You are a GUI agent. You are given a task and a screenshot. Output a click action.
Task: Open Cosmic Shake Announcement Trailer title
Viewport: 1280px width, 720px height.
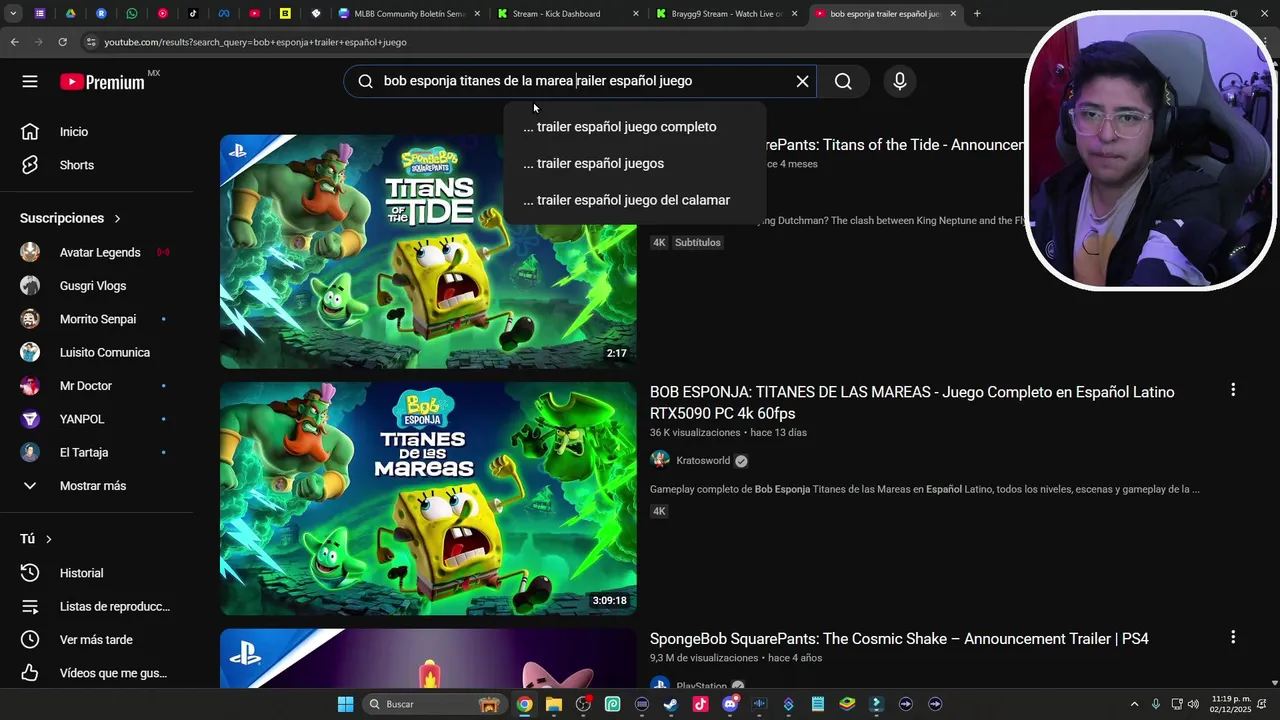899,639
